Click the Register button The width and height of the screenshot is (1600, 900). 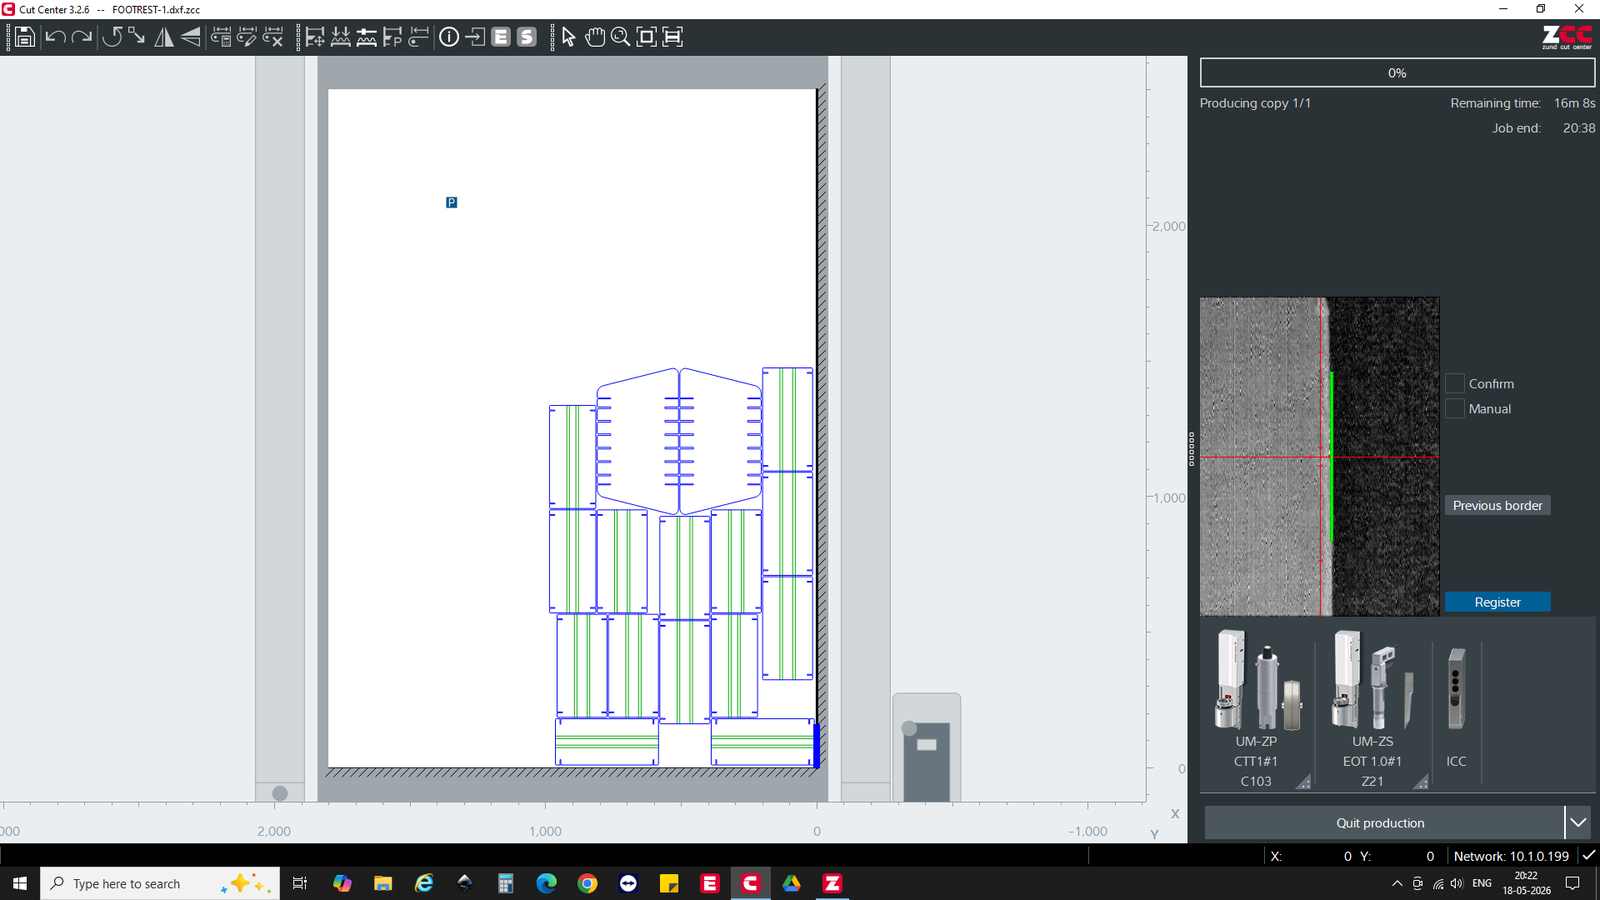pyautogui.click(x=1497, y=602)
